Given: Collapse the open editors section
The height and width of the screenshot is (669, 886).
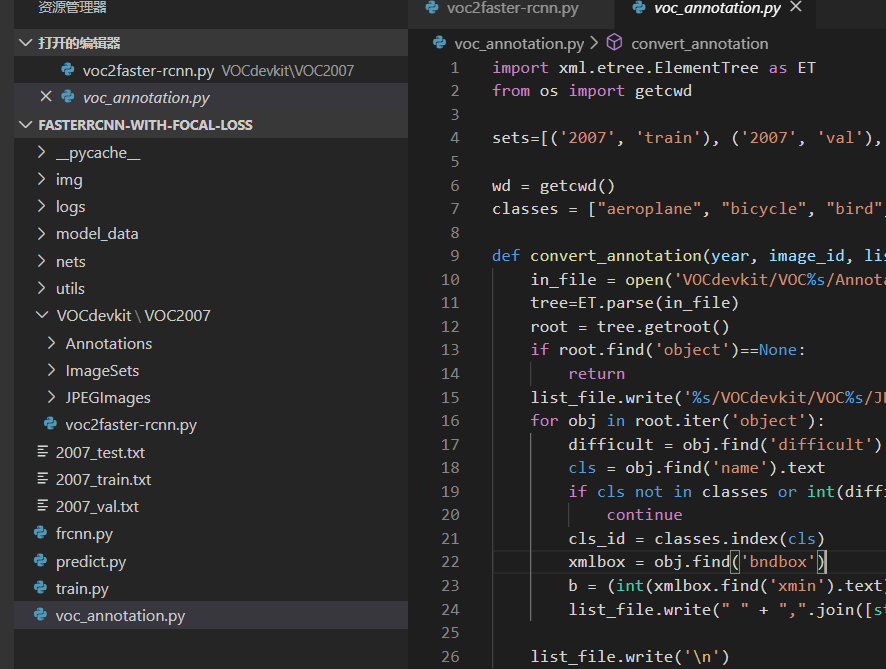Looking at the screenshot, I should pyautogui.click(x=25, y=43).
